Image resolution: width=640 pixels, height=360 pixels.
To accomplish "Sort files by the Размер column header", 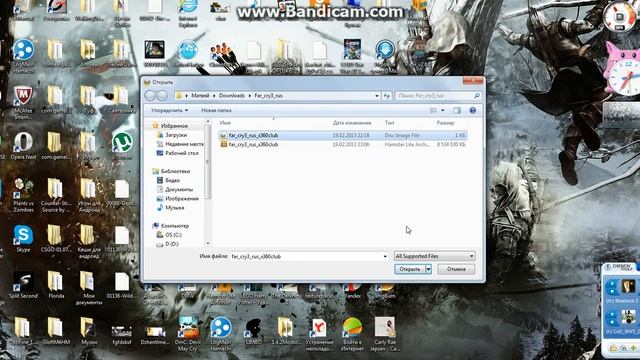I will tap(445, 122).
